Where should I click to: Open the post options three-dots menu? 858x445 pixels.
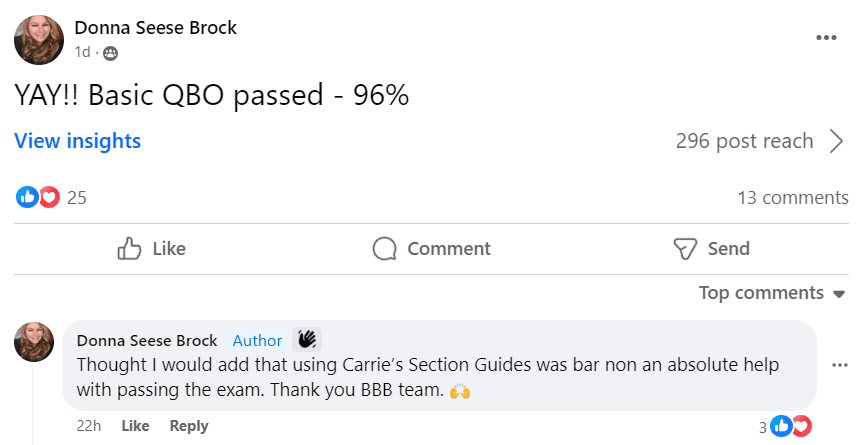coord(826,38)
